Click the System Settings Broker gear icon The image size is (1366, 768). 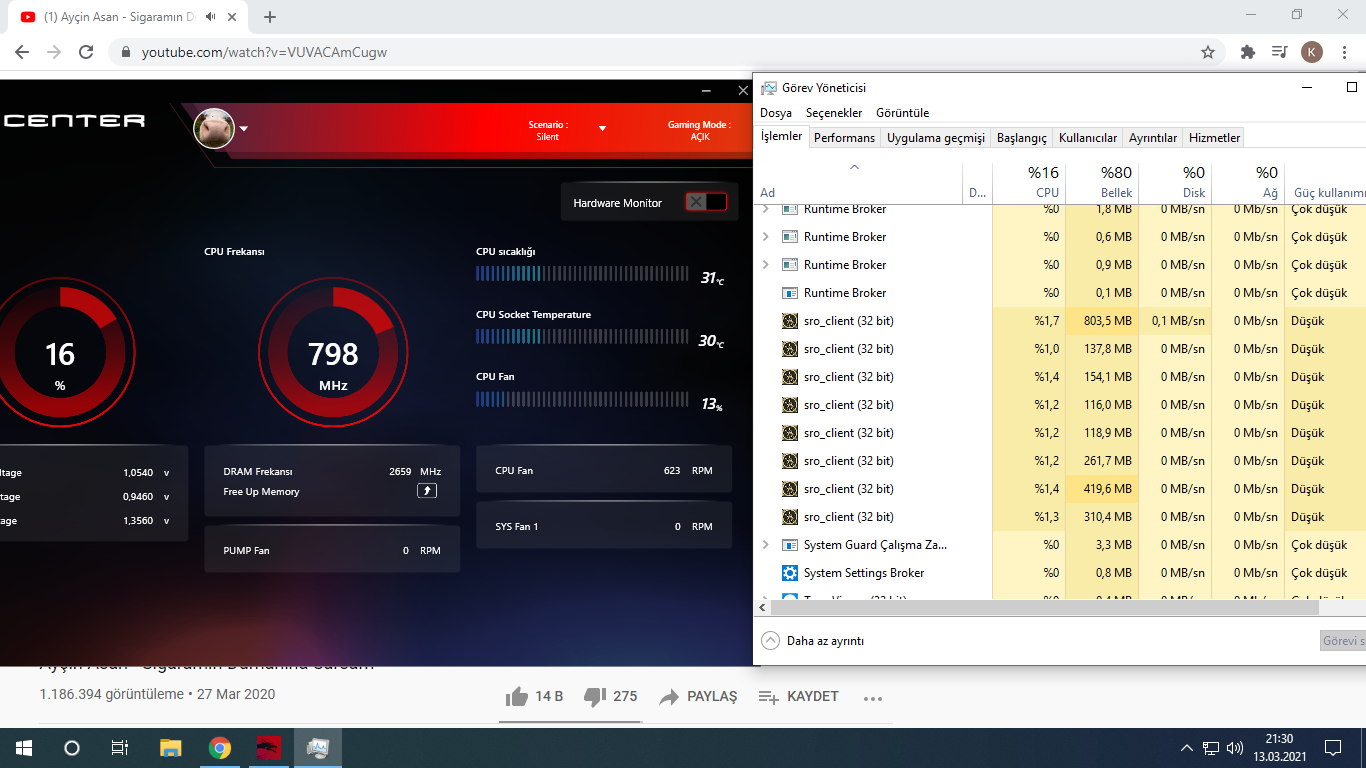pos(790,573)
